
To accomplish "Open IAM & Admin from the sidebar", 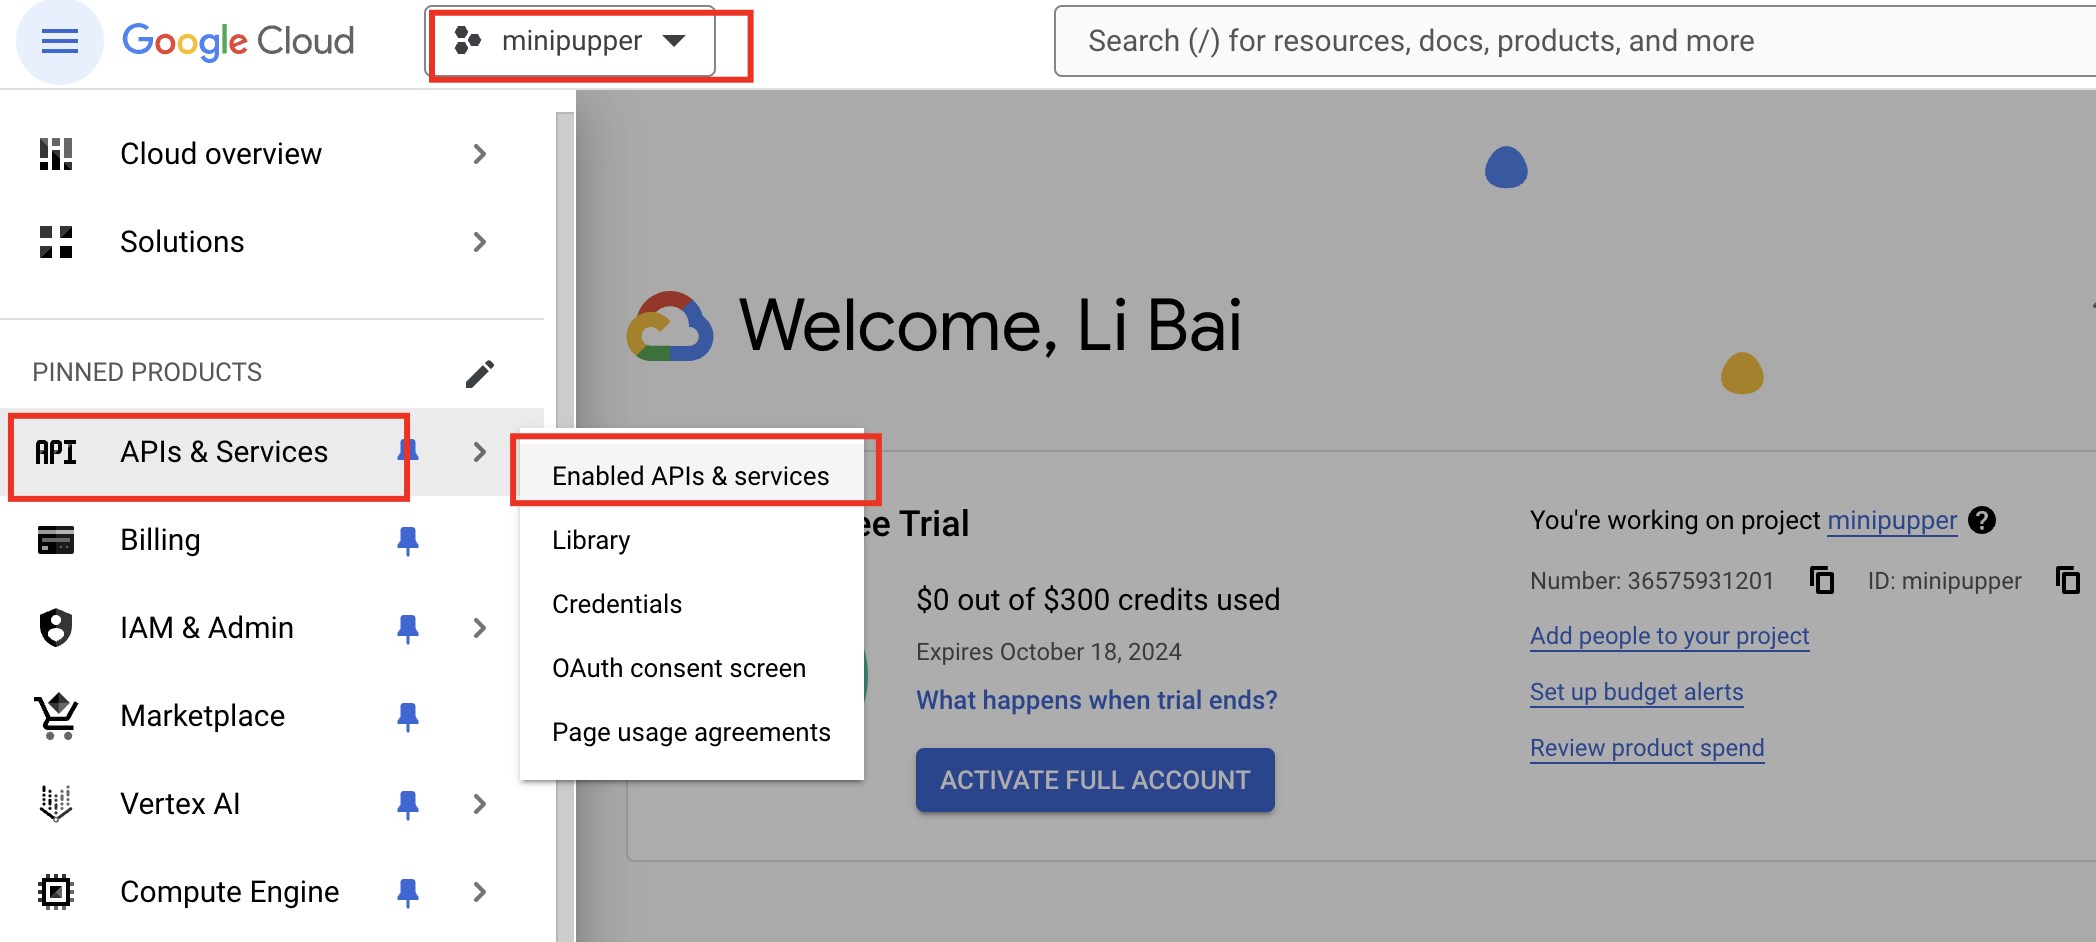I will tap(206, 627).
